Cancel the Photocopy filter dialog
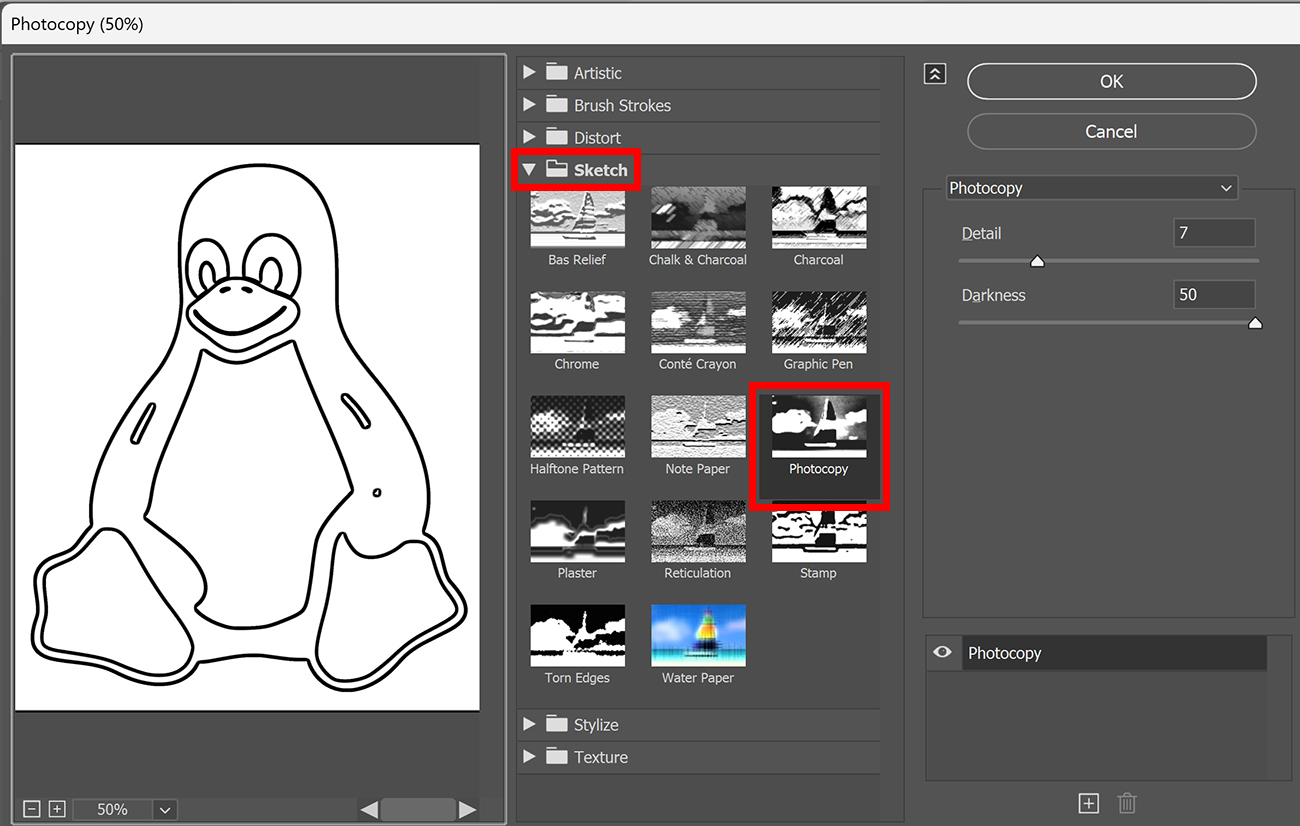This screenshot has width=1300, height=826. point(1111,131)
